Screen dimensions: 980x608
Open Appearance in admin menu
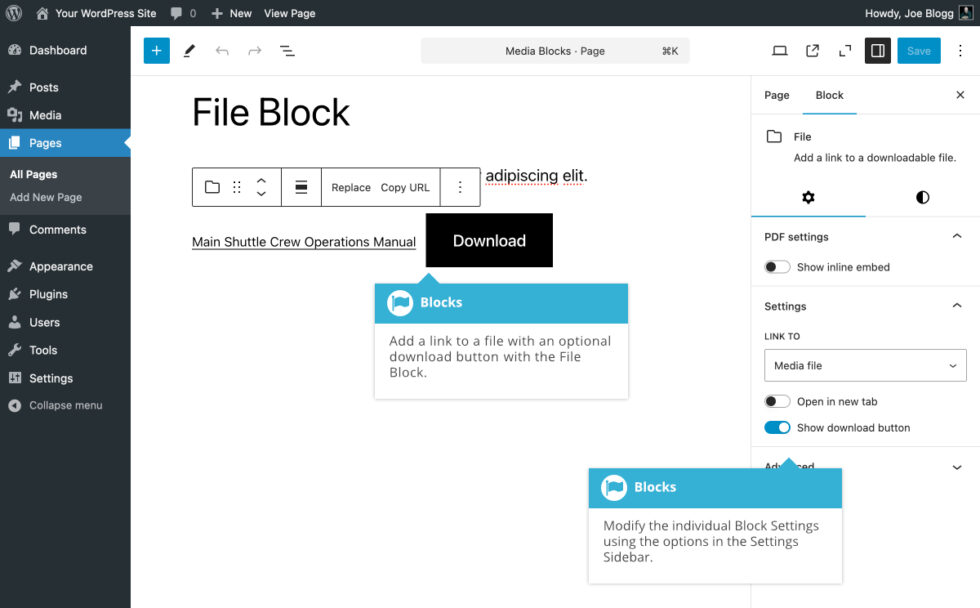point(65,266)
